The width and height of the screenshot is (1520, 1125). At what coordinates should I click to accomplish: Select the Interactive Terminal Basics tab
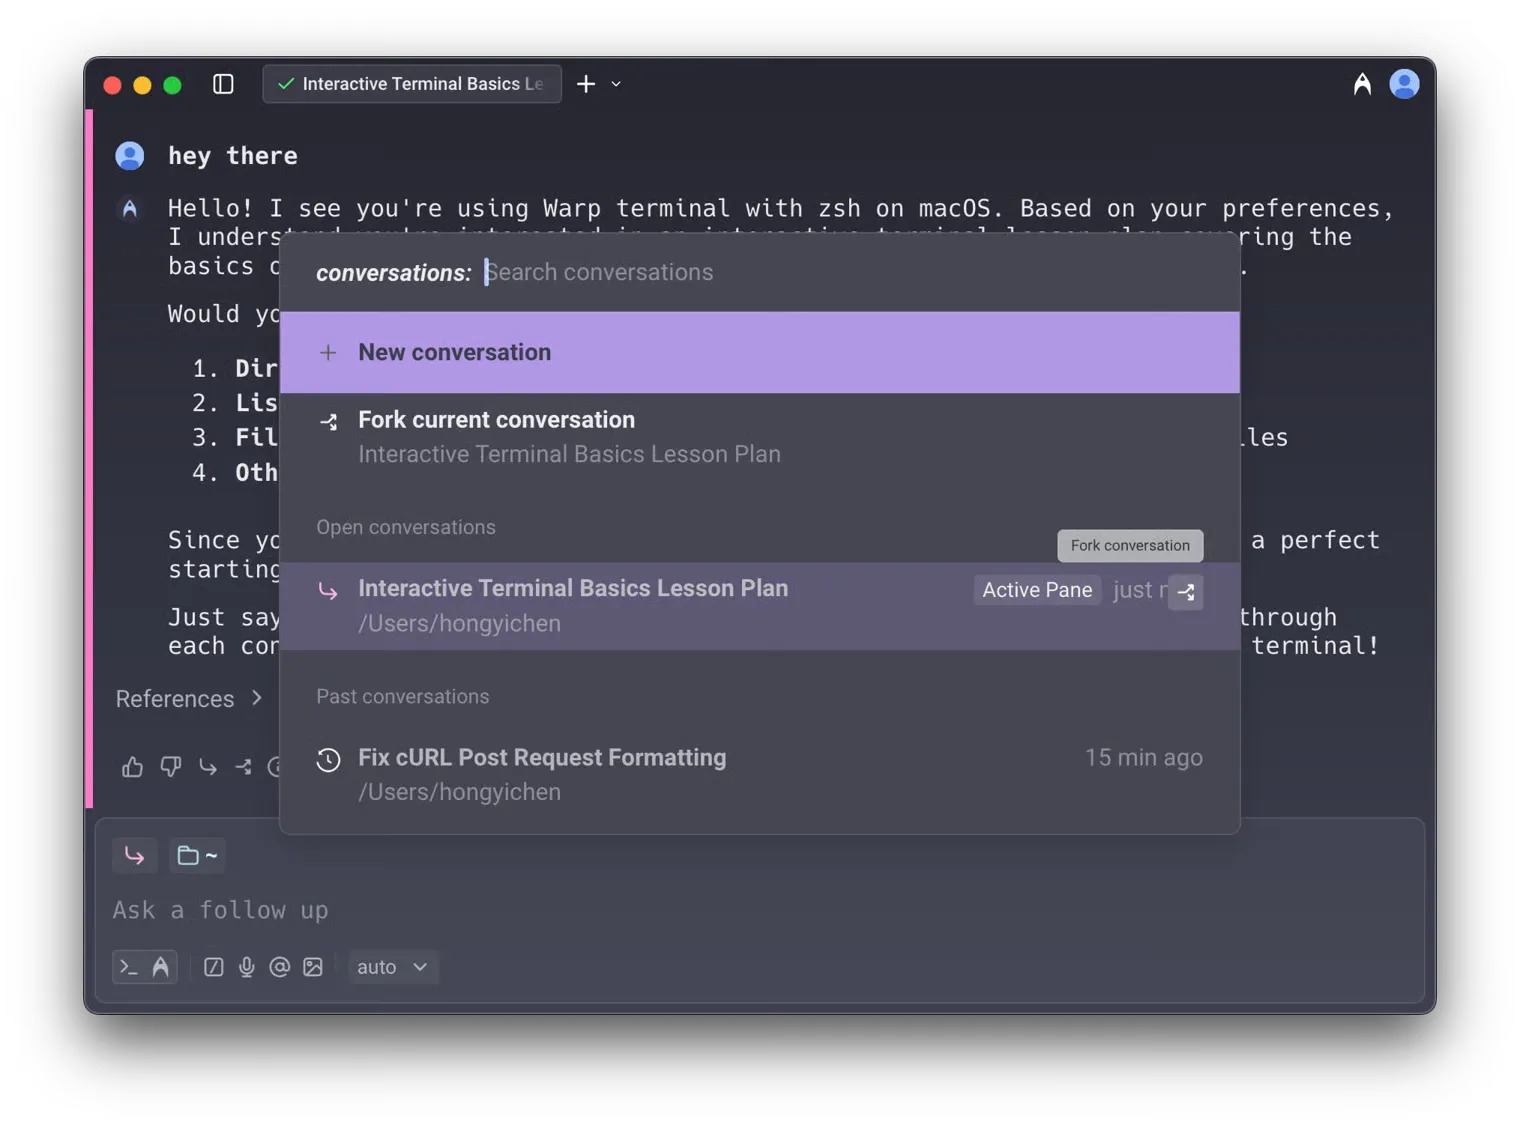[x=411, y=84]
